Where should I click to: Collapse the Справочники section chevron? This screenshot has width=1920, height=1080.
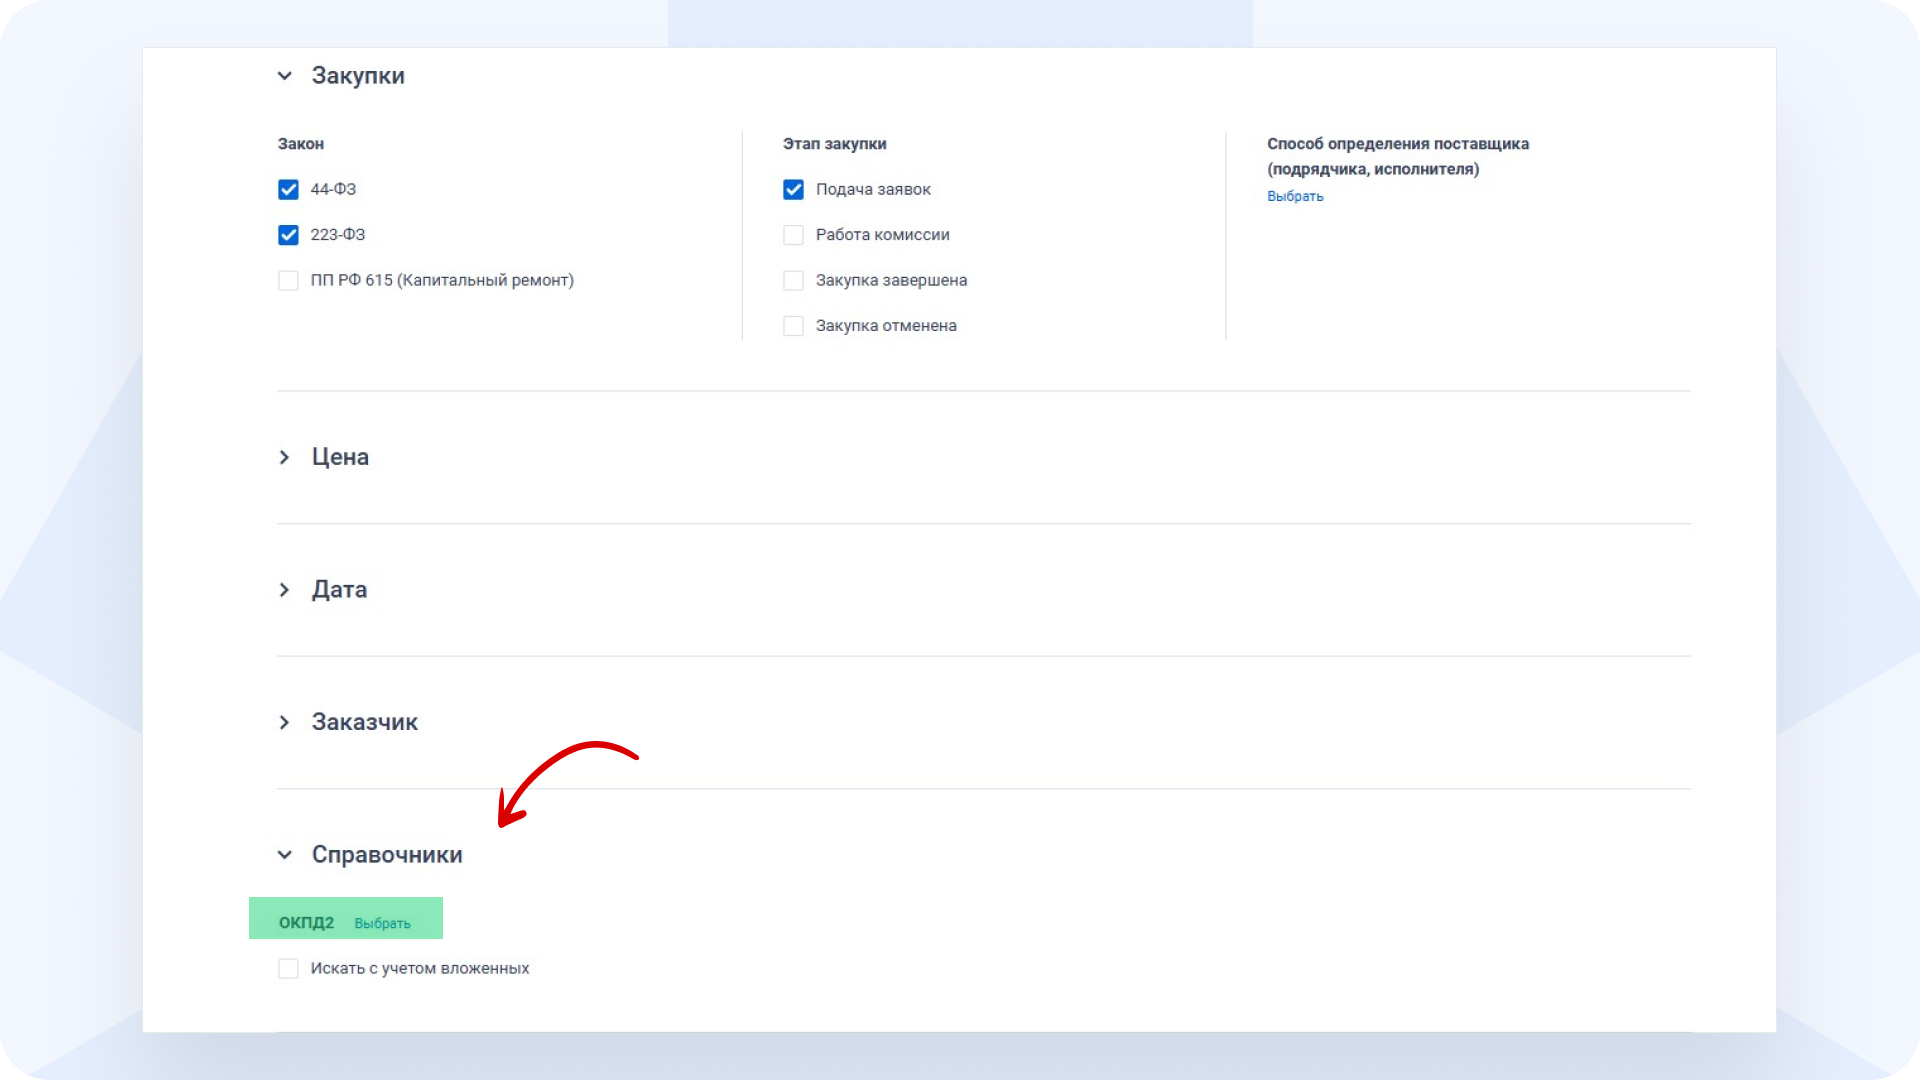pos(285,855)
